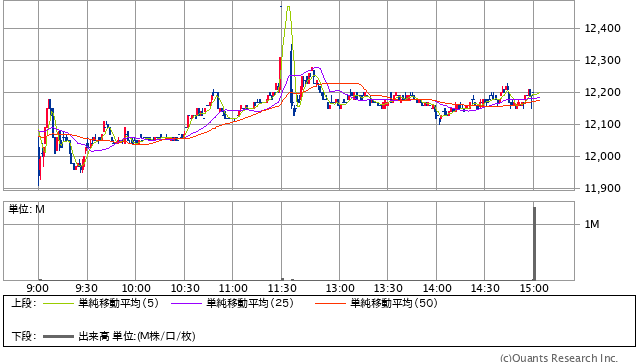Click the 単位: M volume unit label
This screenshot has height=362, width=638.
[26, 209]
